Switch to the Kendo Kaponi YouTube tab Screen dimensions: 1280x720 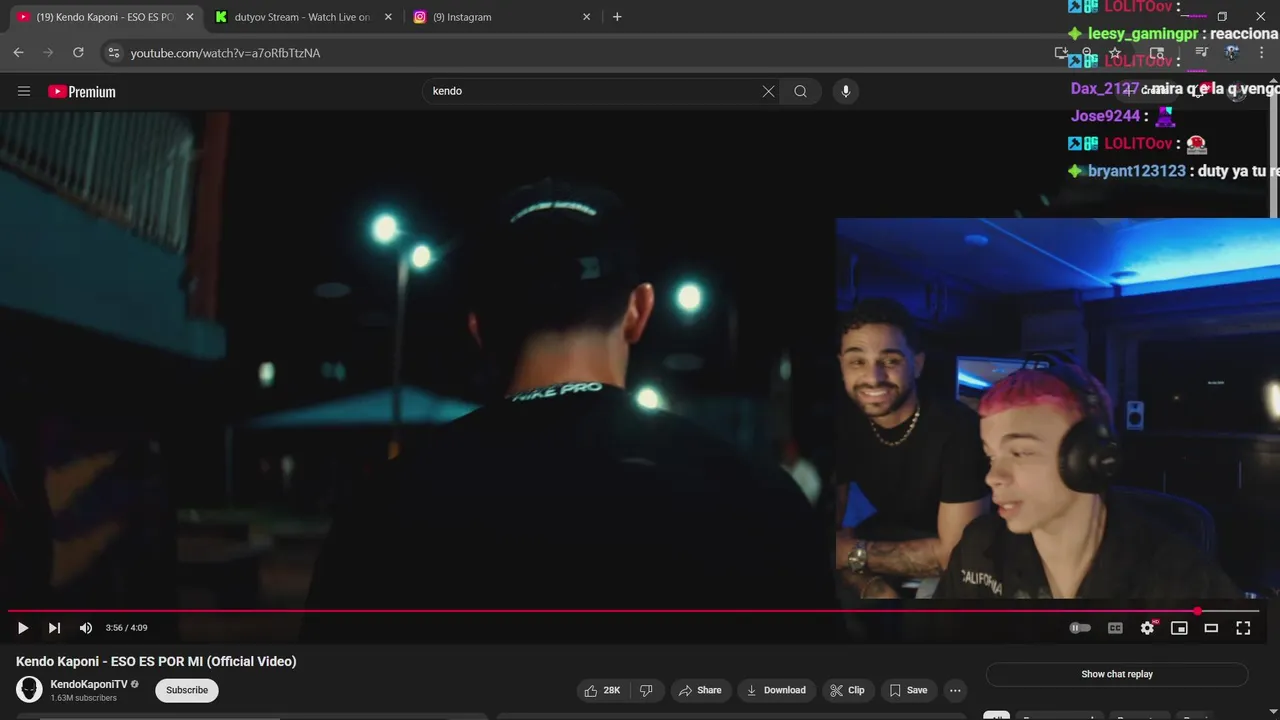click(105, 17)
